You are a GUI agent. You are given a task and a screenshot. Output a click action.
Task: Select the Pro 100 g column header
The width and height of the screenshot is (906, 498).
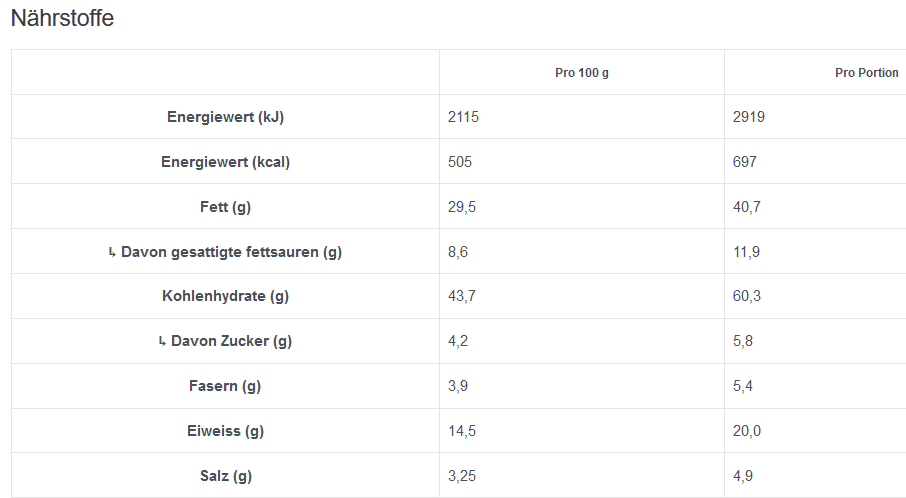[x=581, y=73]
